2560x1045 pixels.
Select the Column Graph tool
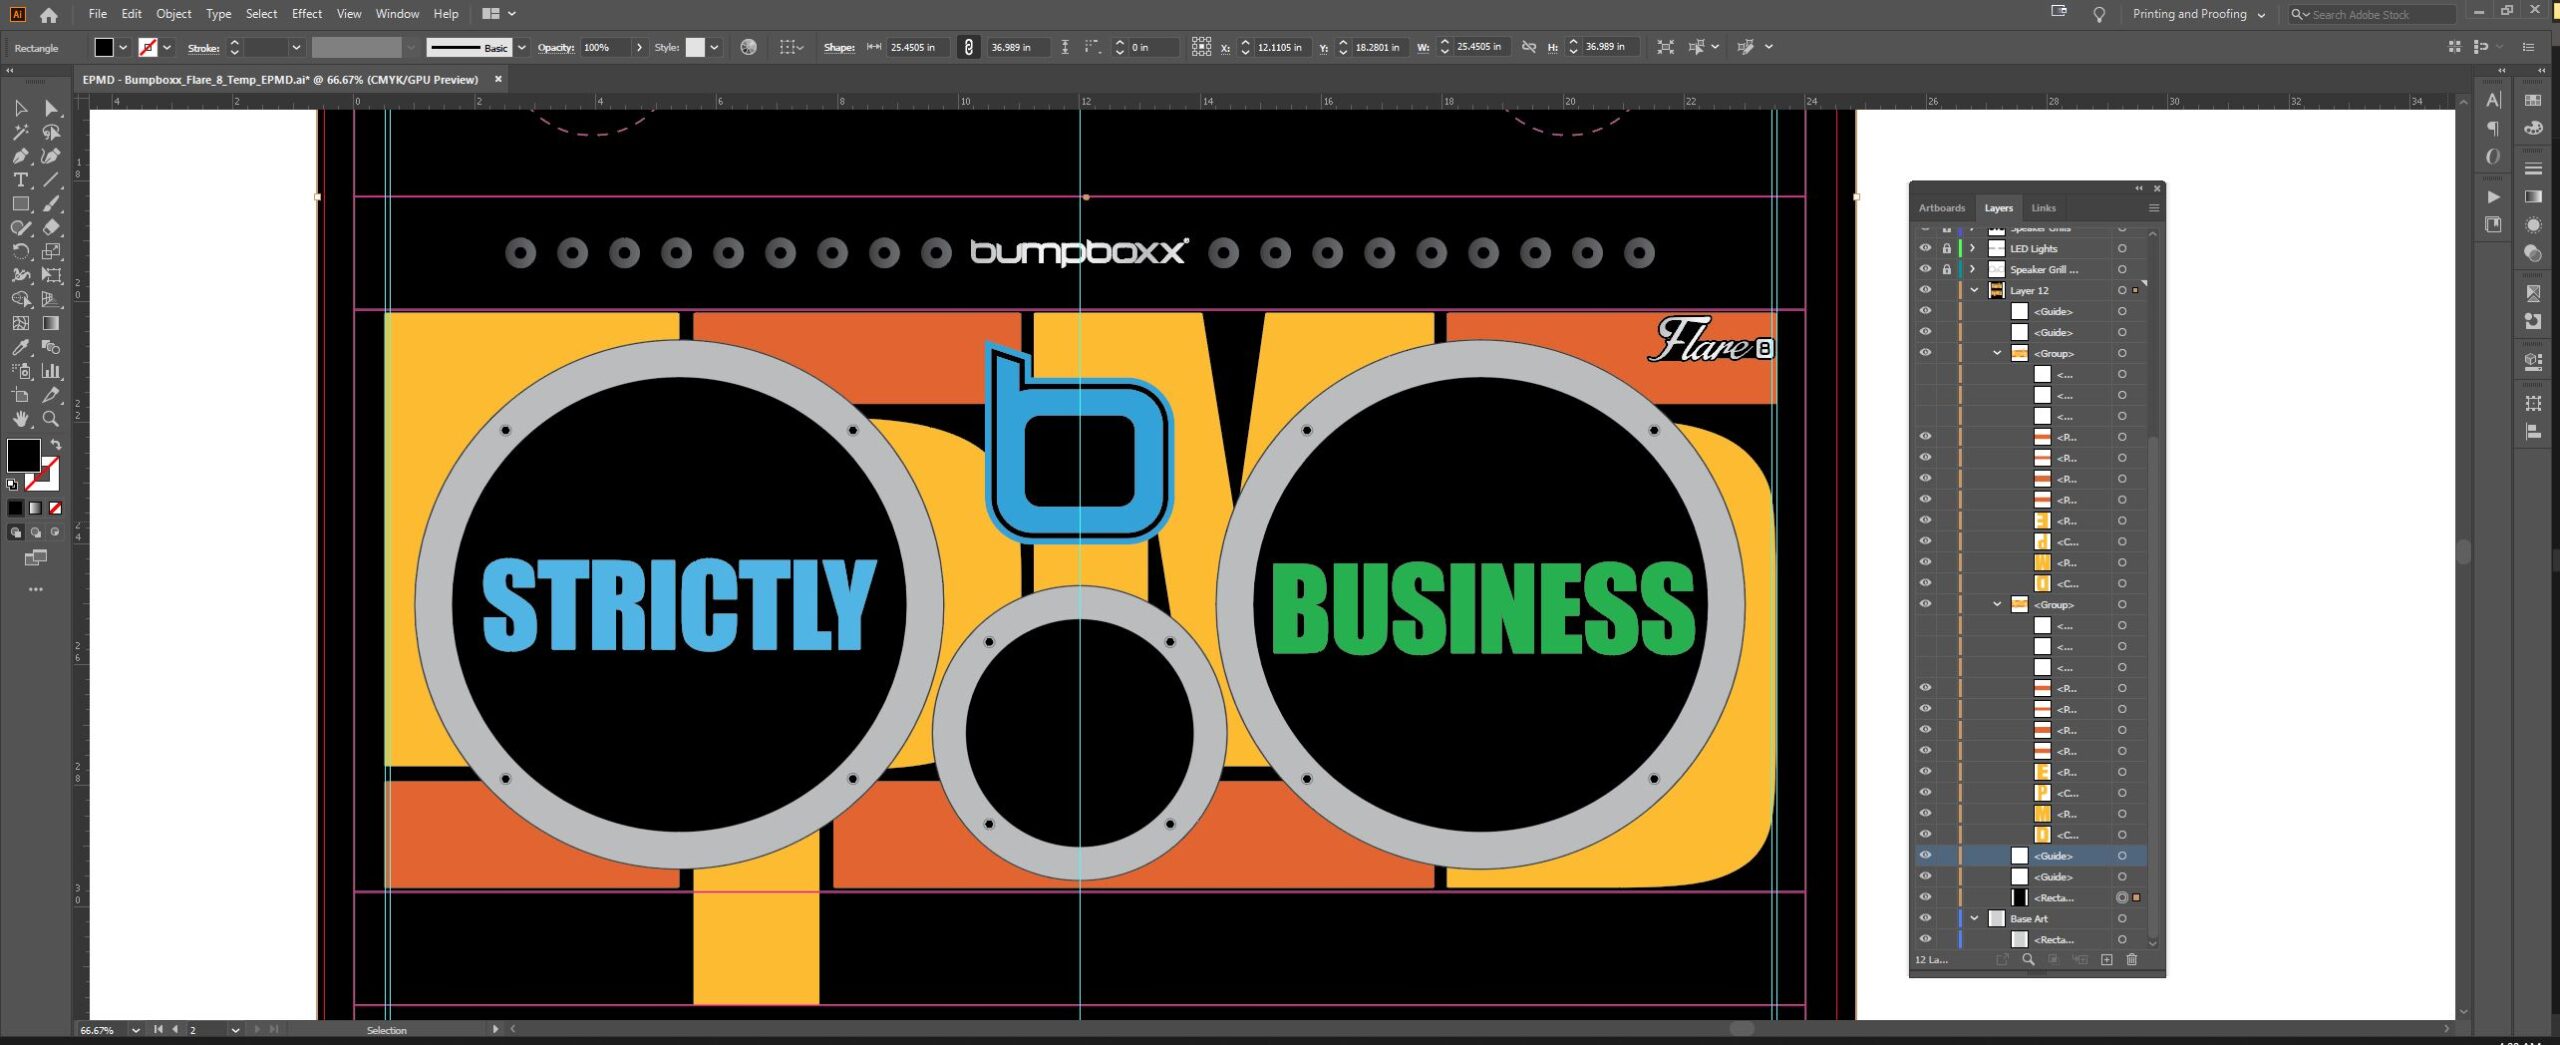[x=51, y=371]
